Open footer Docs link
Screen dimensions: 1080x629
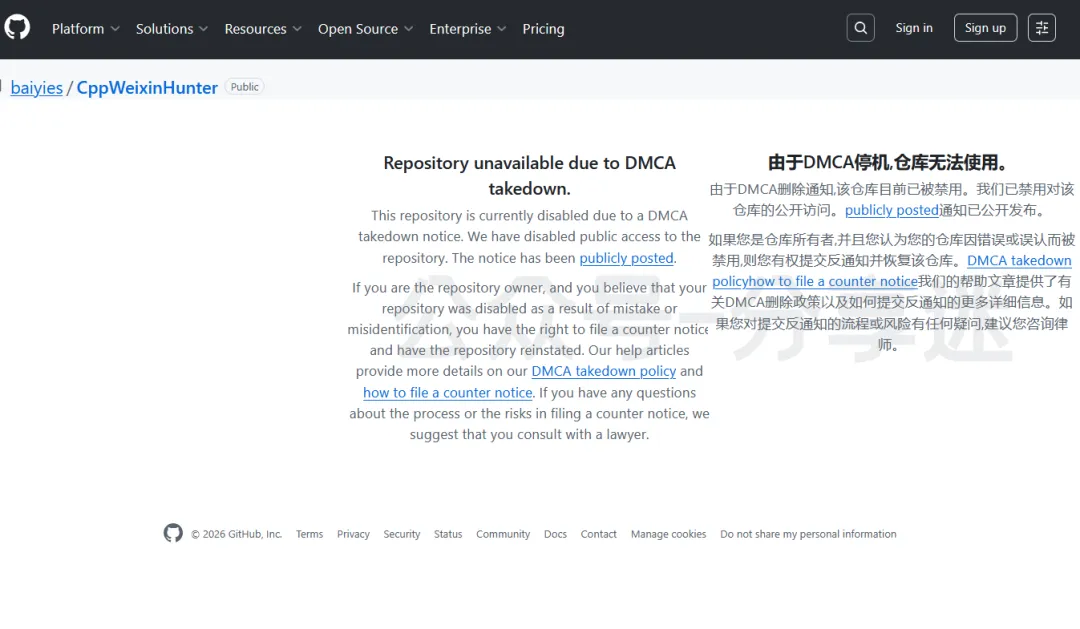pyautogui.click(x=555, y=534)
